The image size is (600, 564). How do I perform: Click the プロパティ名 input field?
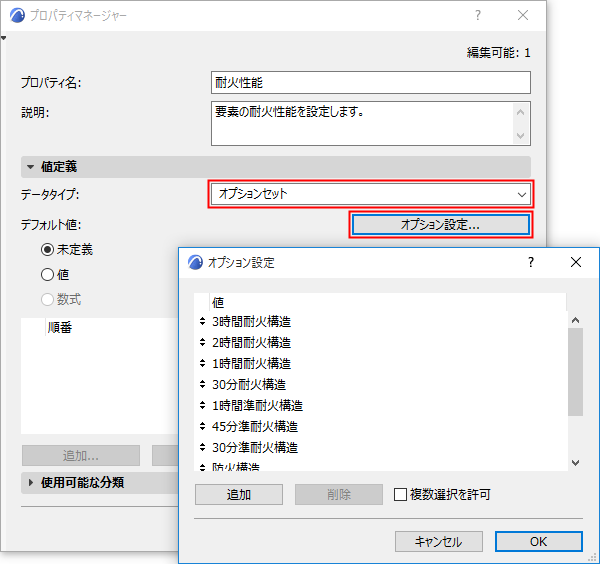(371, 82)
